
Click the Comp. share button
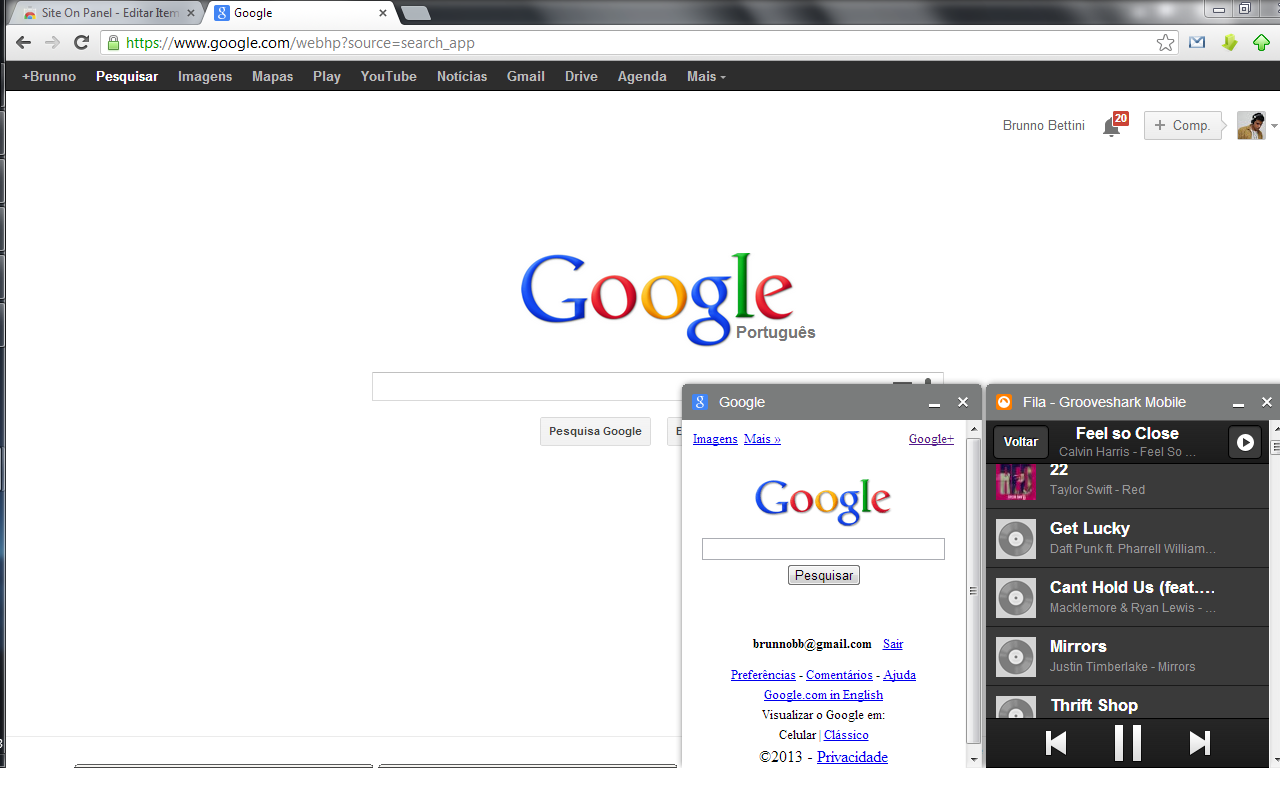coord(1182,125)
